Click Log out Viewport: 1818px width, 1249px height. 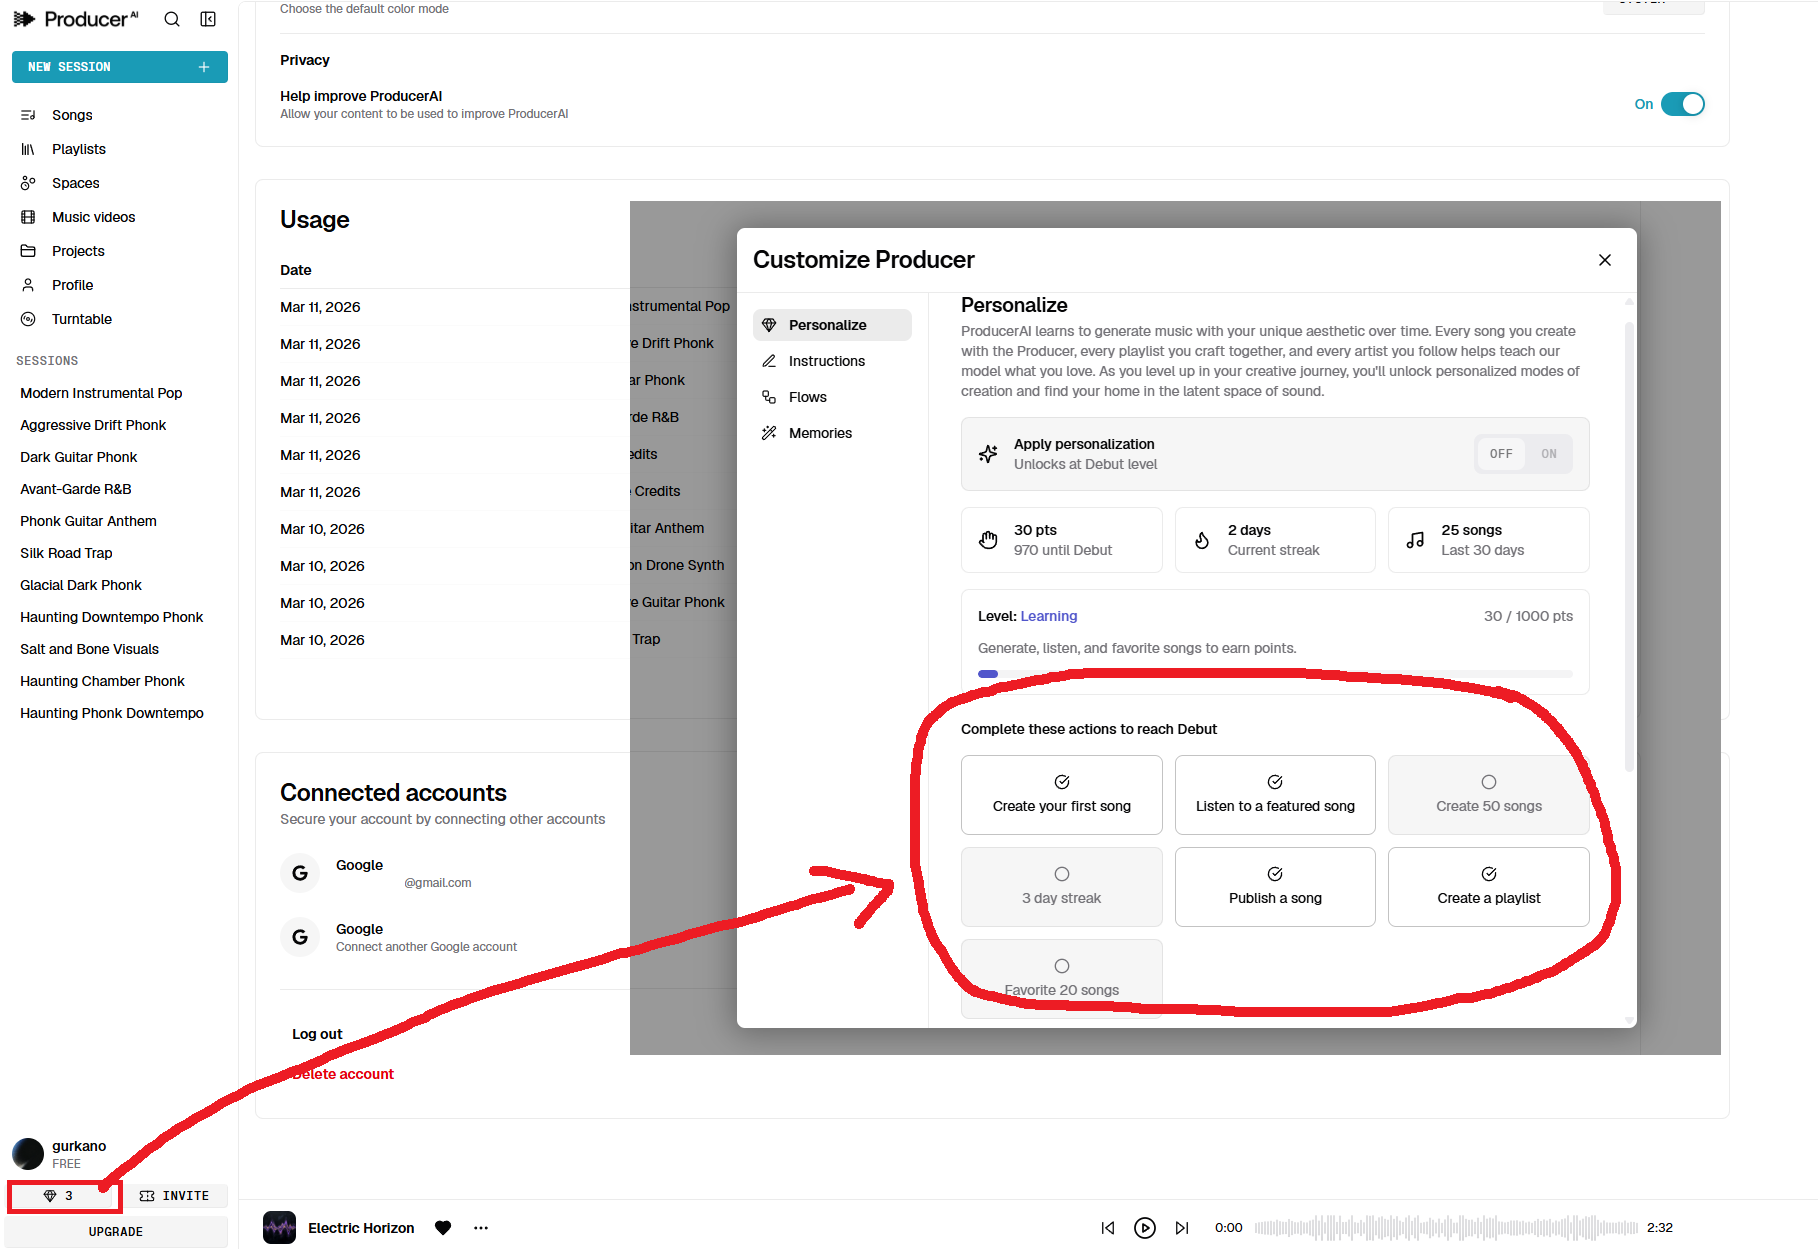point(317,1034)
